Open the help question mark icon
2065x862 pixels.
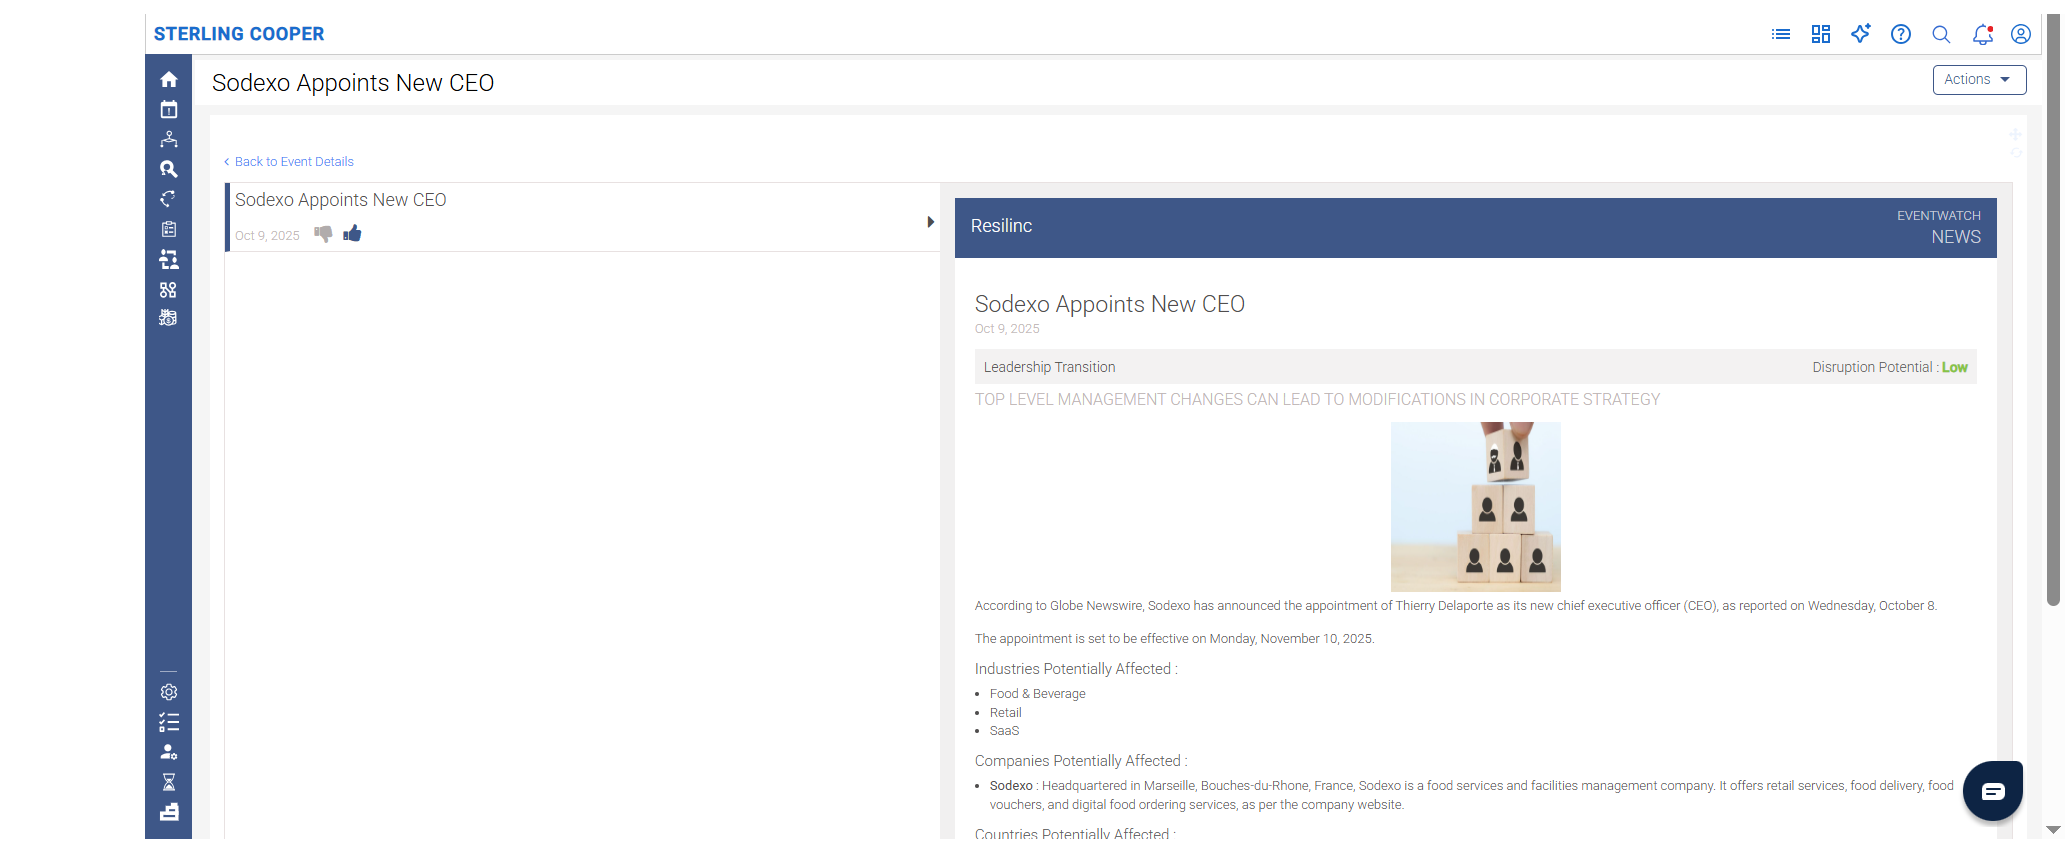1901,34
